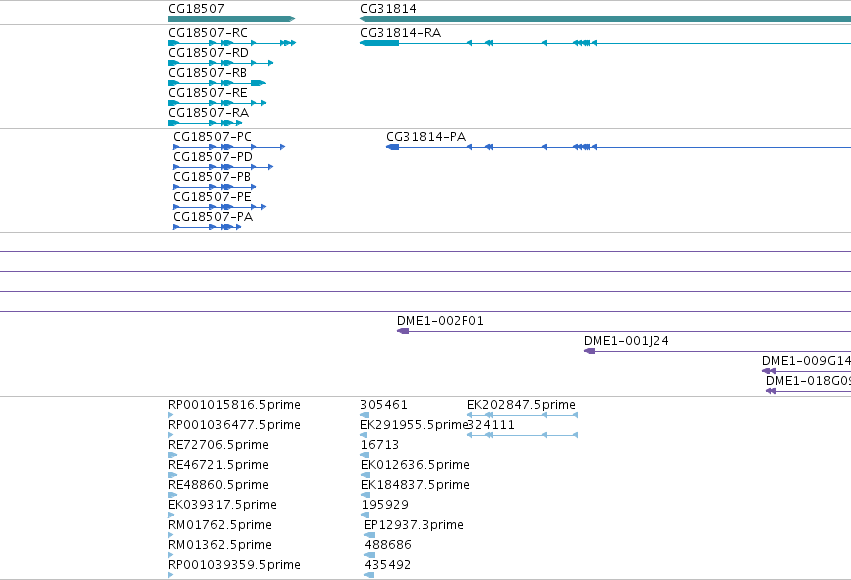
Task: Click the EP12937.3prime feature label
Action: [x=414, y=525]
